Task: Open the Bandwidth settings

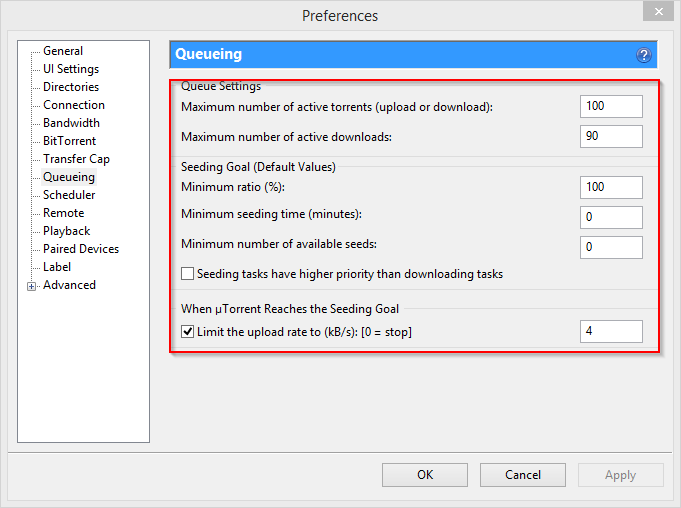Action: click(71, 123)
